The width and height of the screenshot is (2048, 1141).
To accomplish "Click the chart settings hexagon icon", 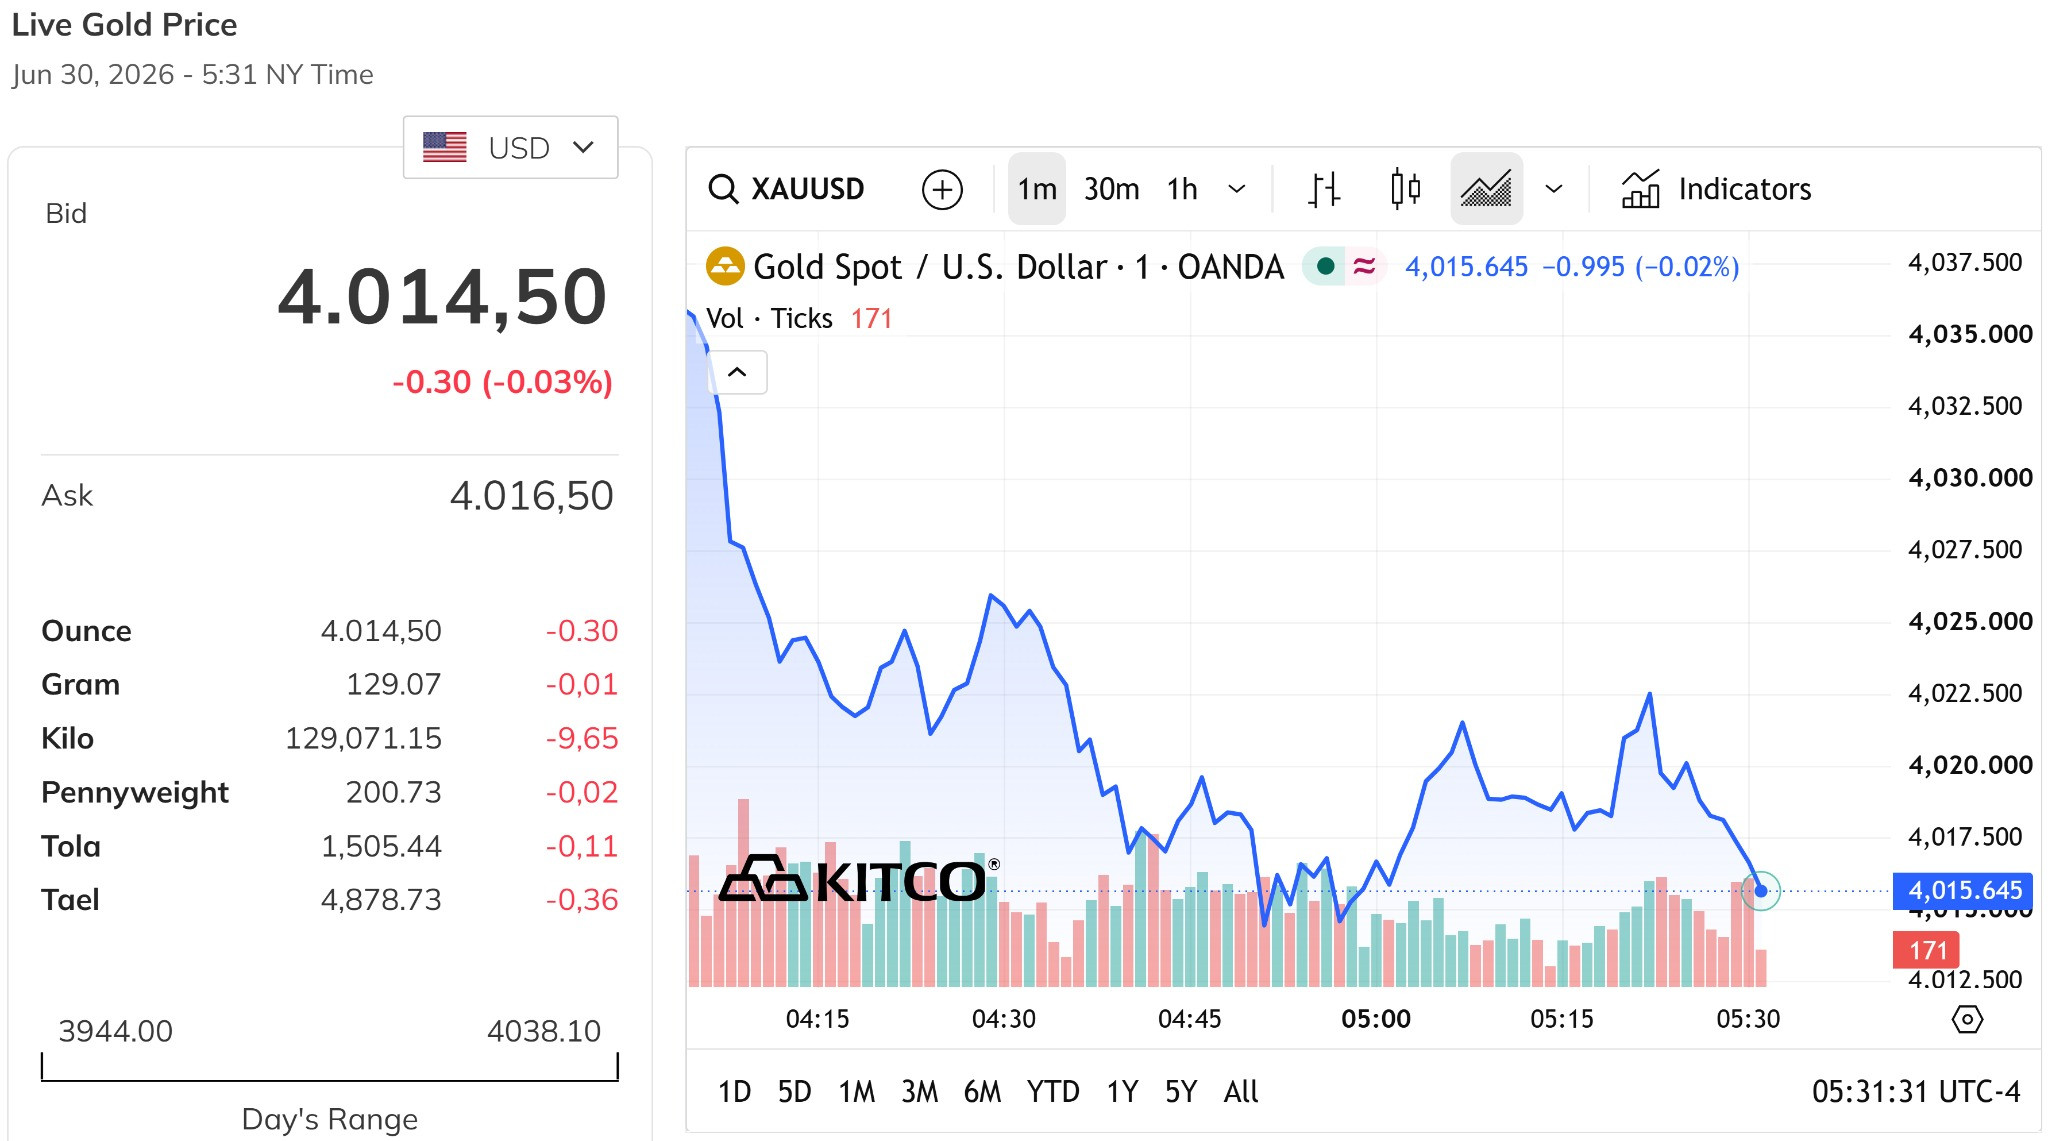I will click(x=1966, y=1020).
